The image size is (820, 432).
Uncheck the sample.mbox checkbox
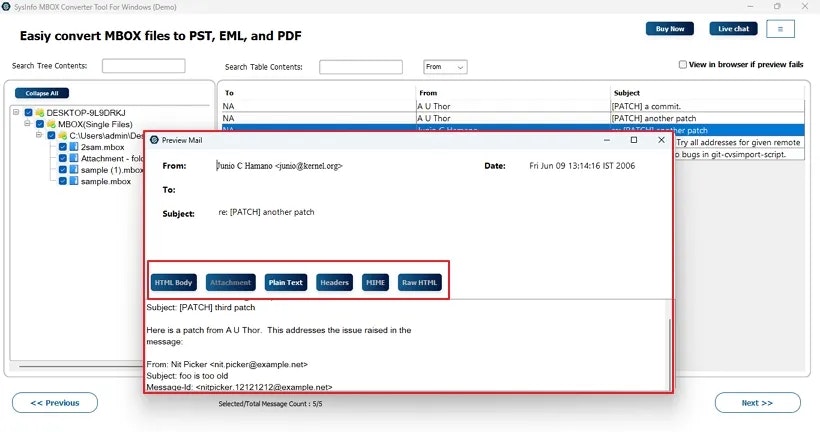(x=63, y=181)
